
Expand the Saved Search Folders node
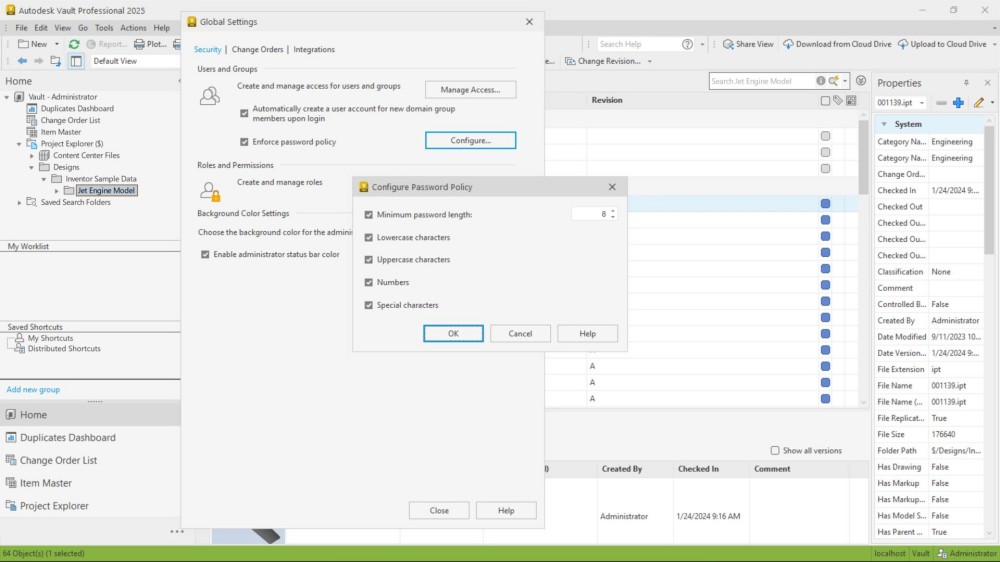19,203
